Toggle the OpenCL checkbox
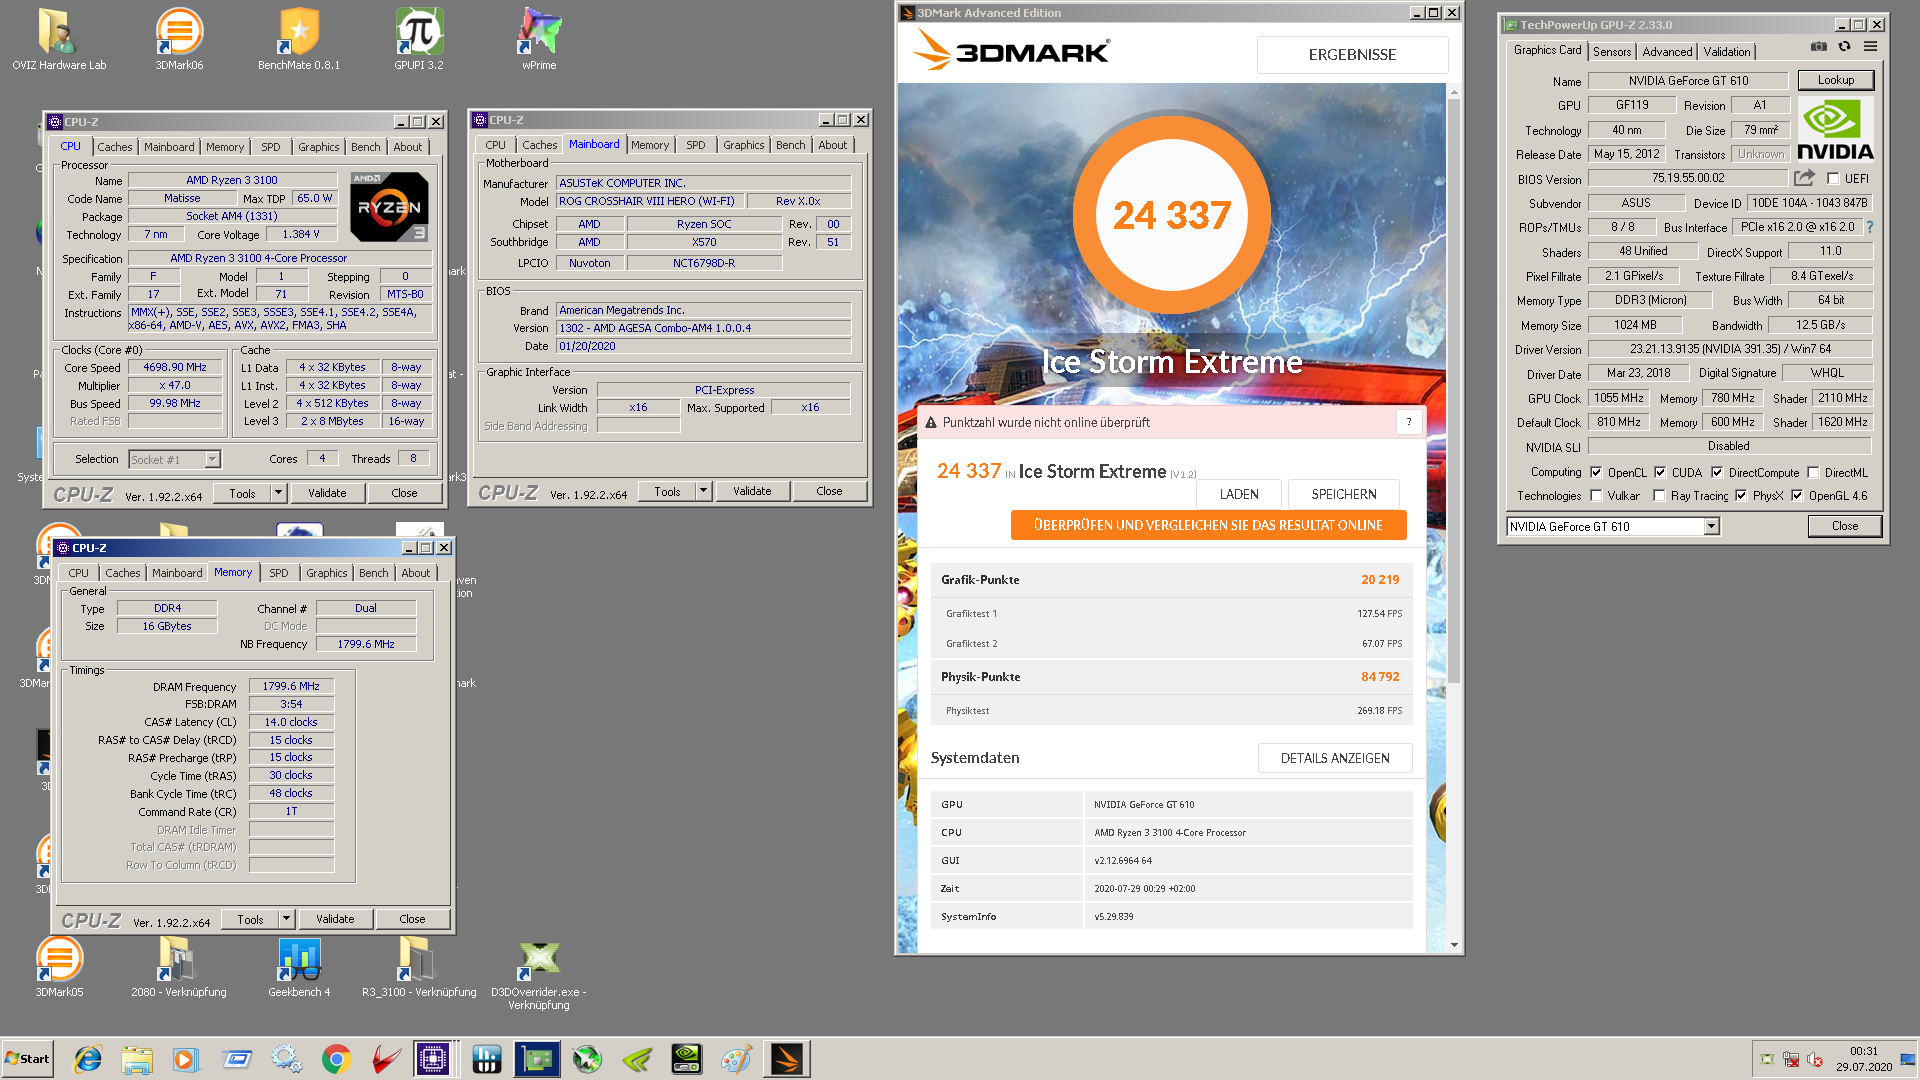Screen dimensions: 1920x1080 pos(1596,472)
